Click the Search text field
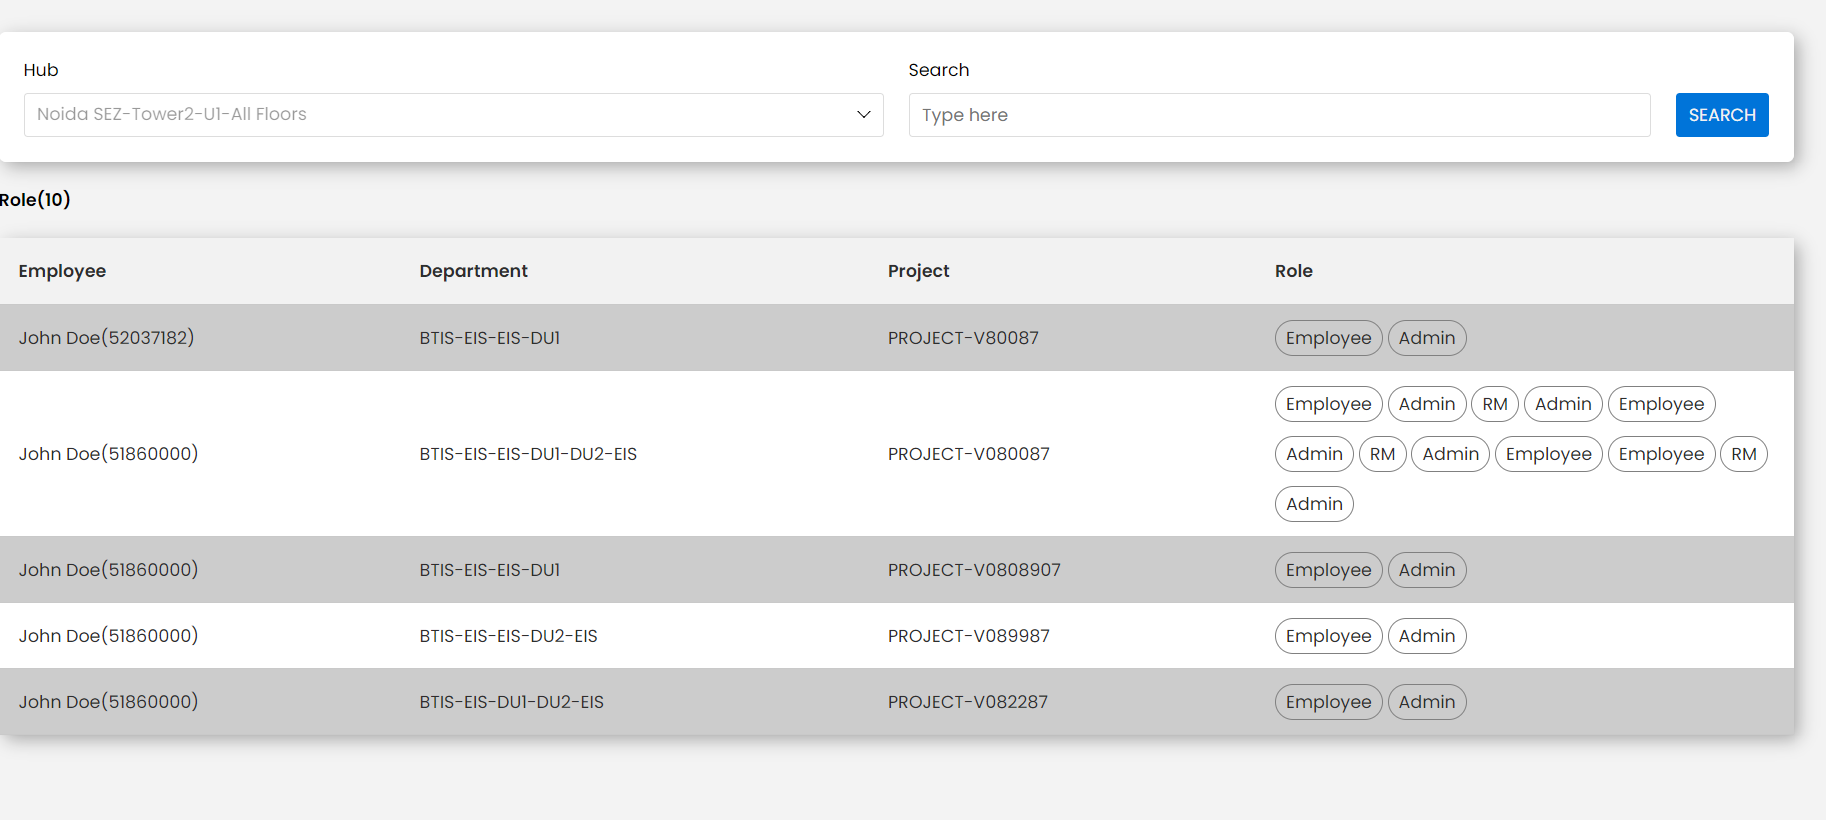1826x820 pixels. point(1278,115)
